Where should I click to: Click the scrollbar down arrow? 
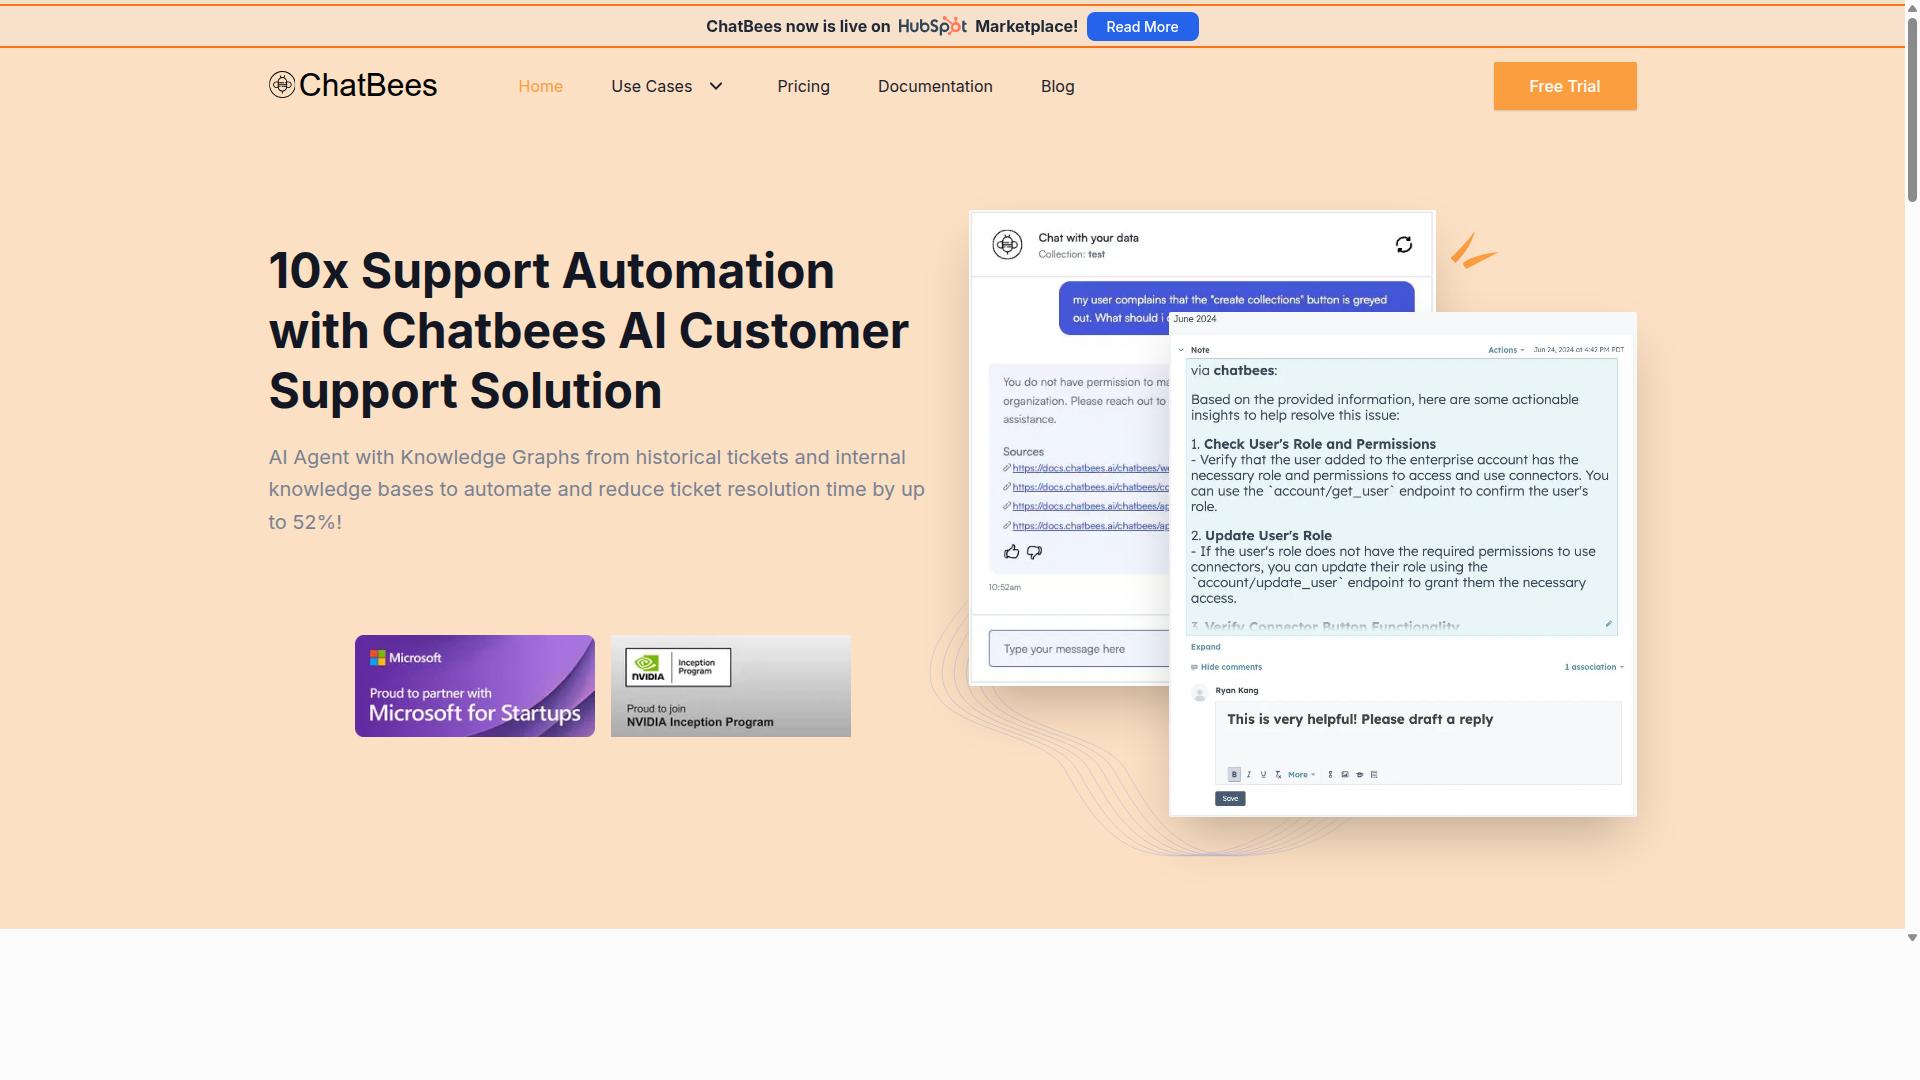1912,937
